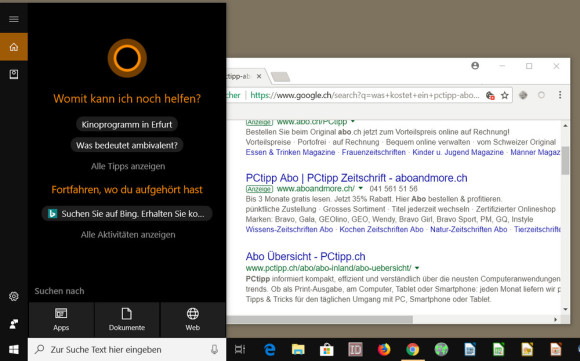Select Cortana Home icon in sidebar

pyautogui.click(x=14, y=47)
